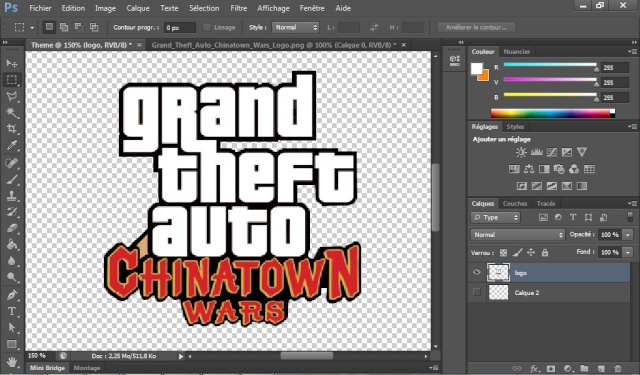This screenshot has height=375, width=640.
Task: Click the color spectrum ramp
Action: click(x=553, y=113)
